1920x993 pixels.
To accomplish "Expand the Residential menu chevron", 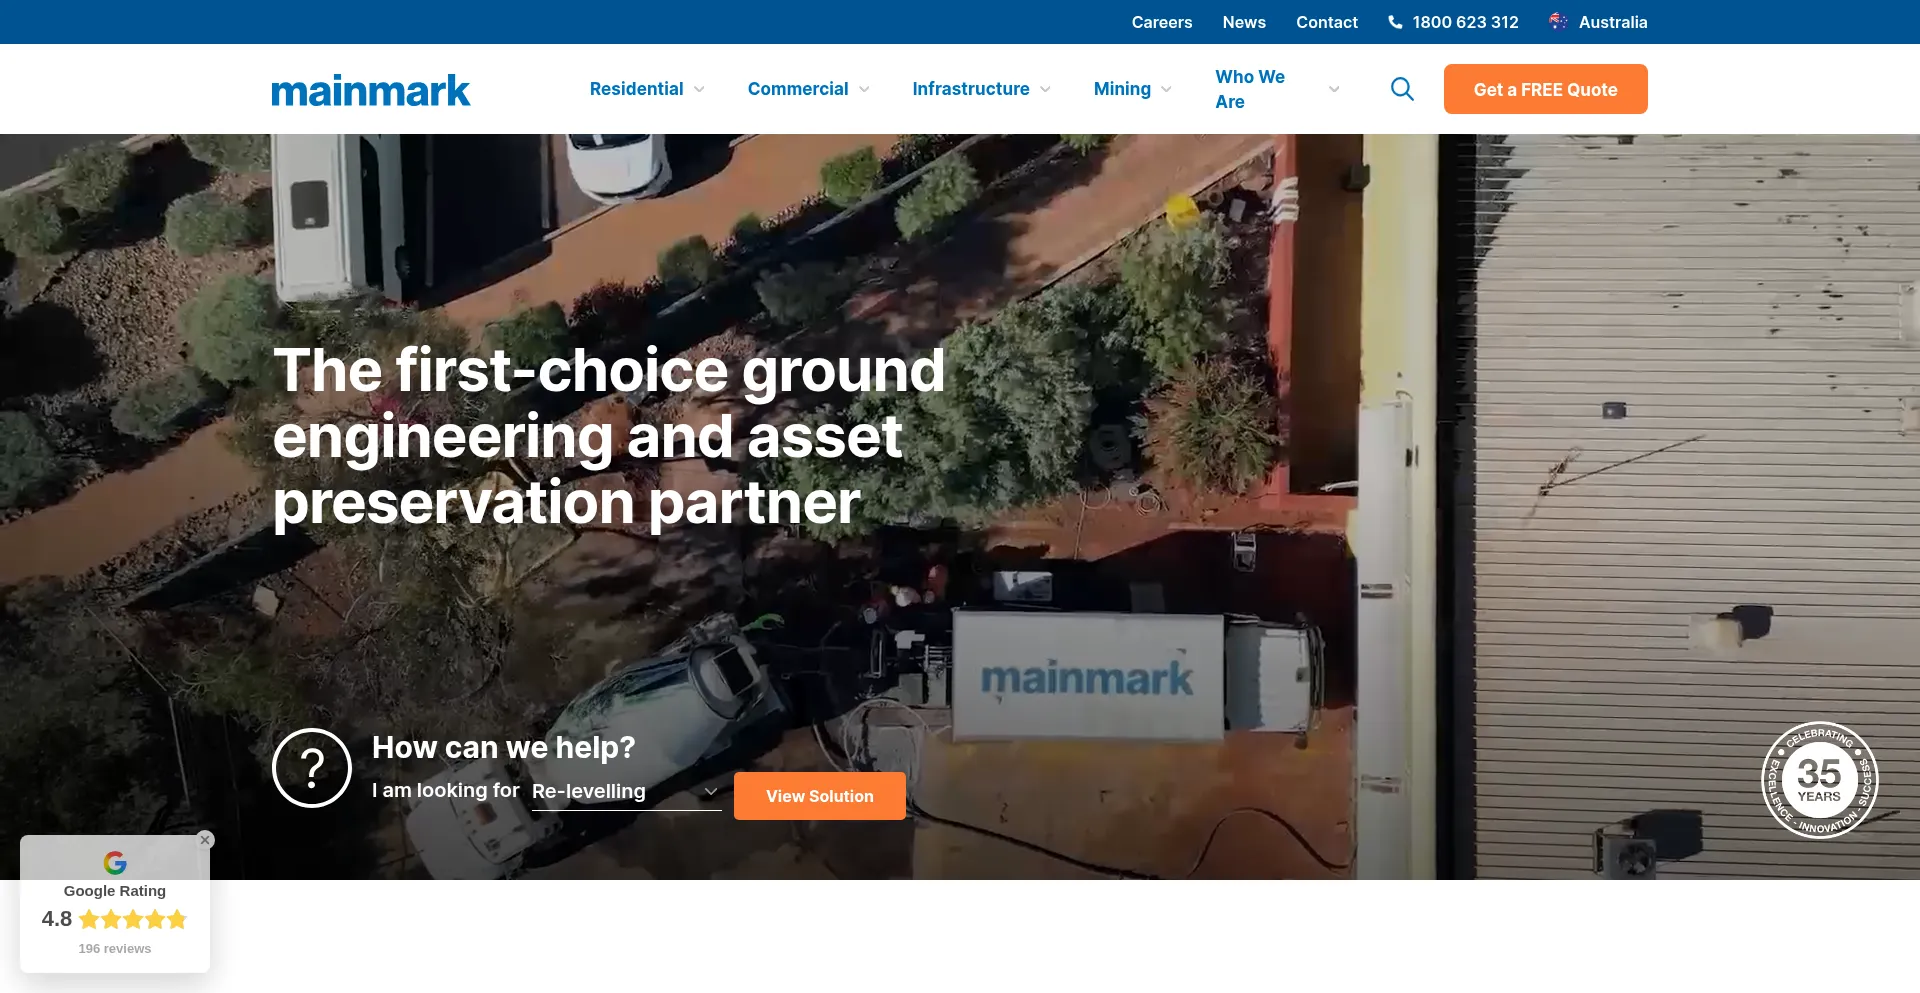I will tap(699, 89).
